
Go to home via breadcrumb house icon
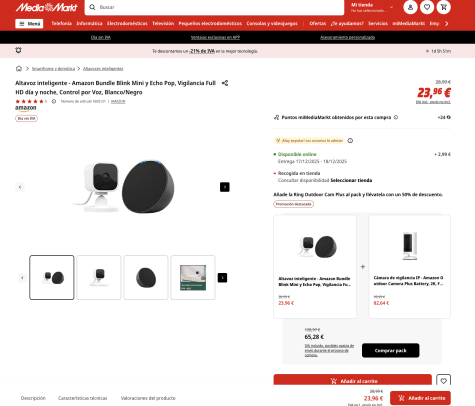pos(19,68)
